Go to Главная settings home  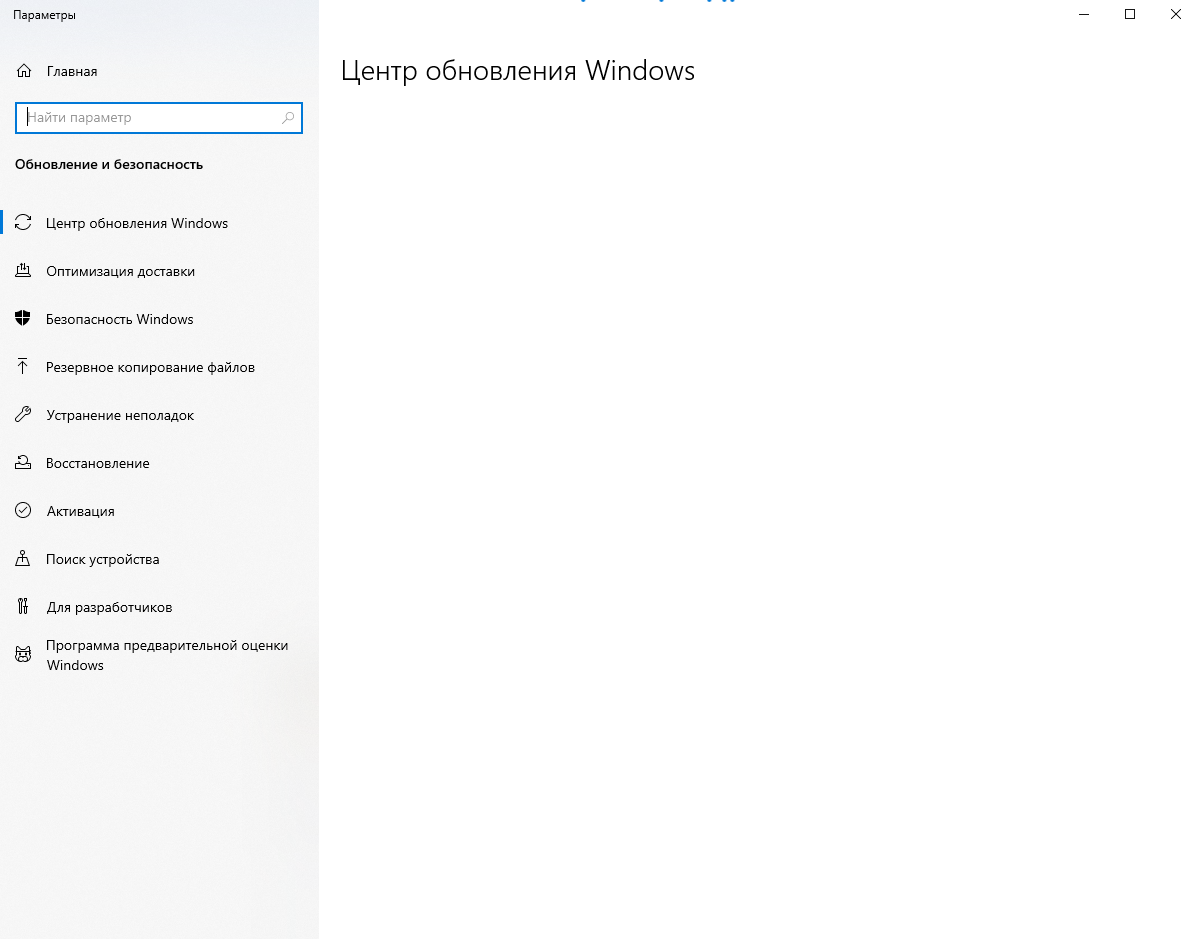(72, 71)
